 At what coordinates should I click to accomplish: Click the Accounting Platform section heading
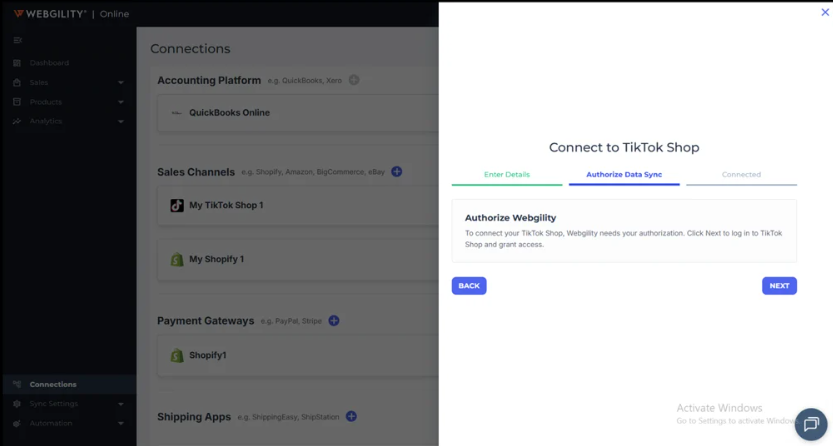209,80
